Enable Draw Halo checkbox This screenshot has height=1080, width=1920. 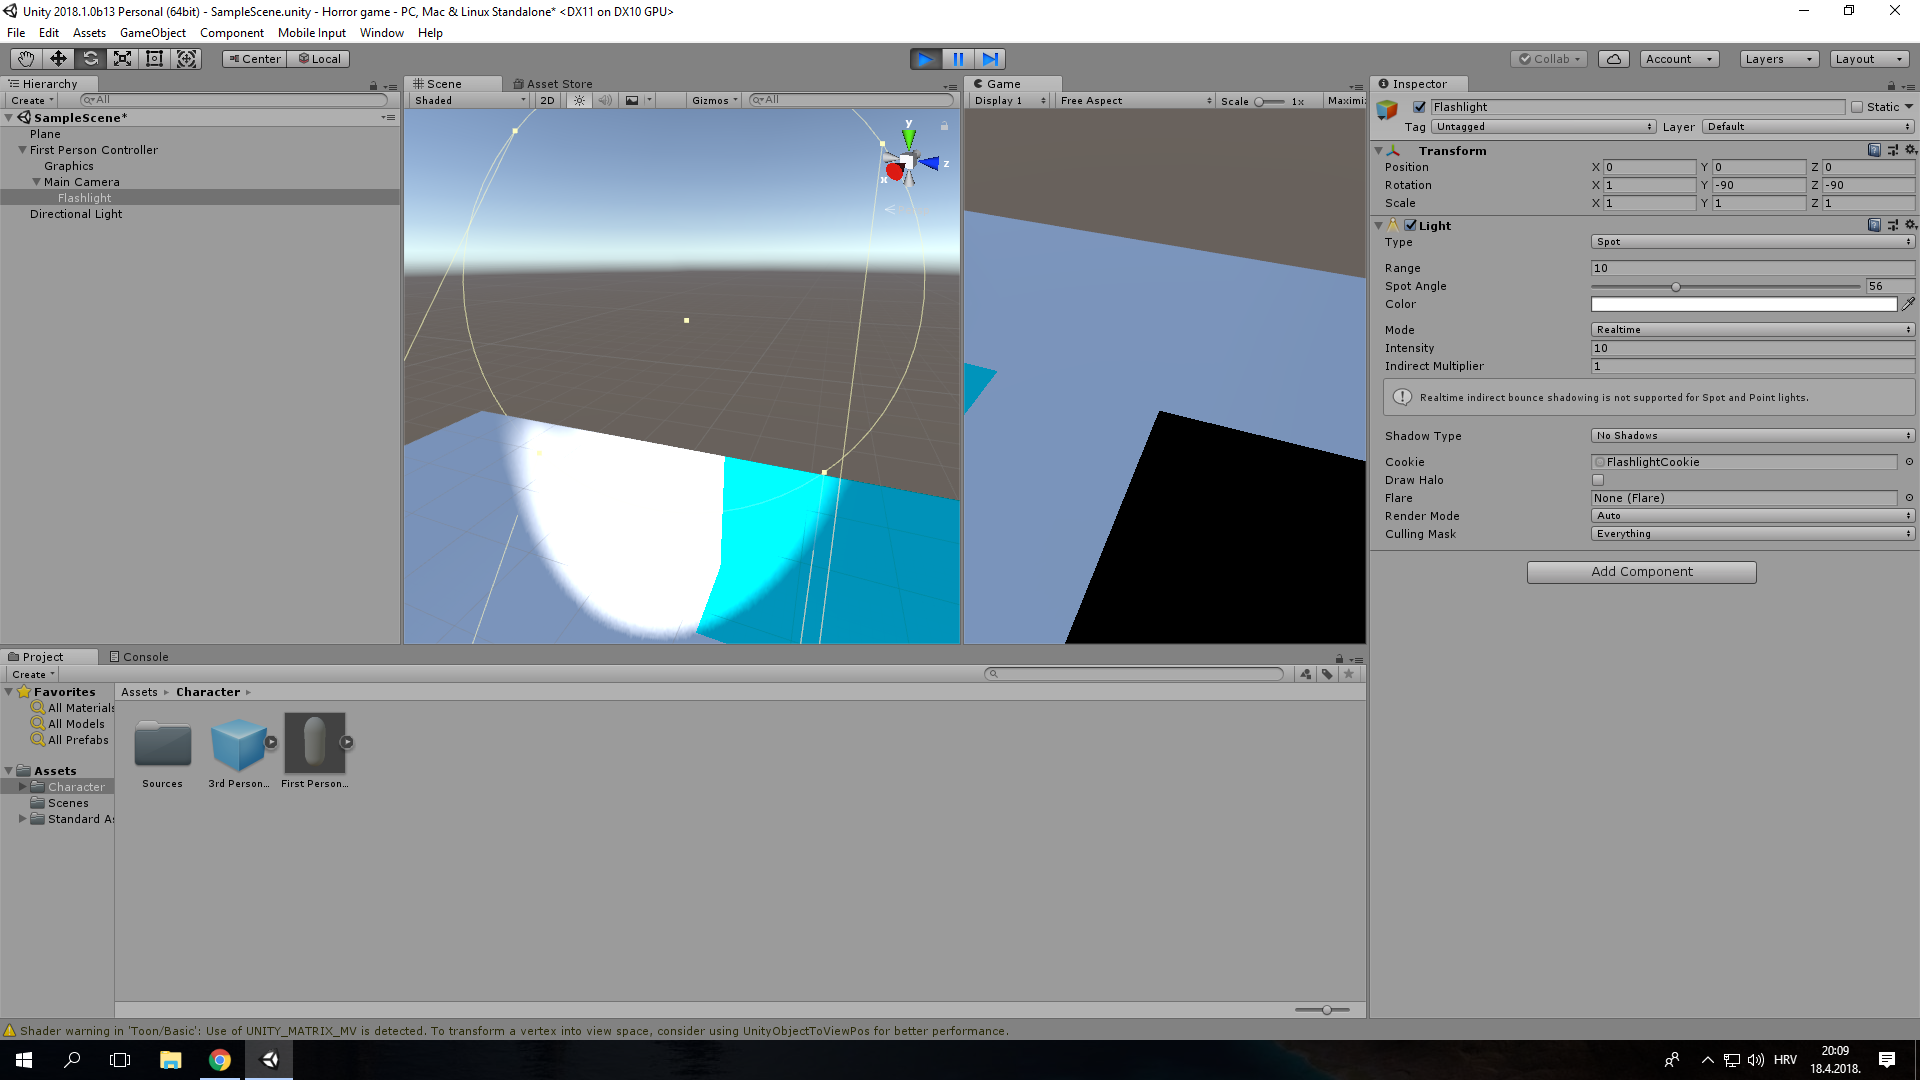click(x=1598, y=480)
